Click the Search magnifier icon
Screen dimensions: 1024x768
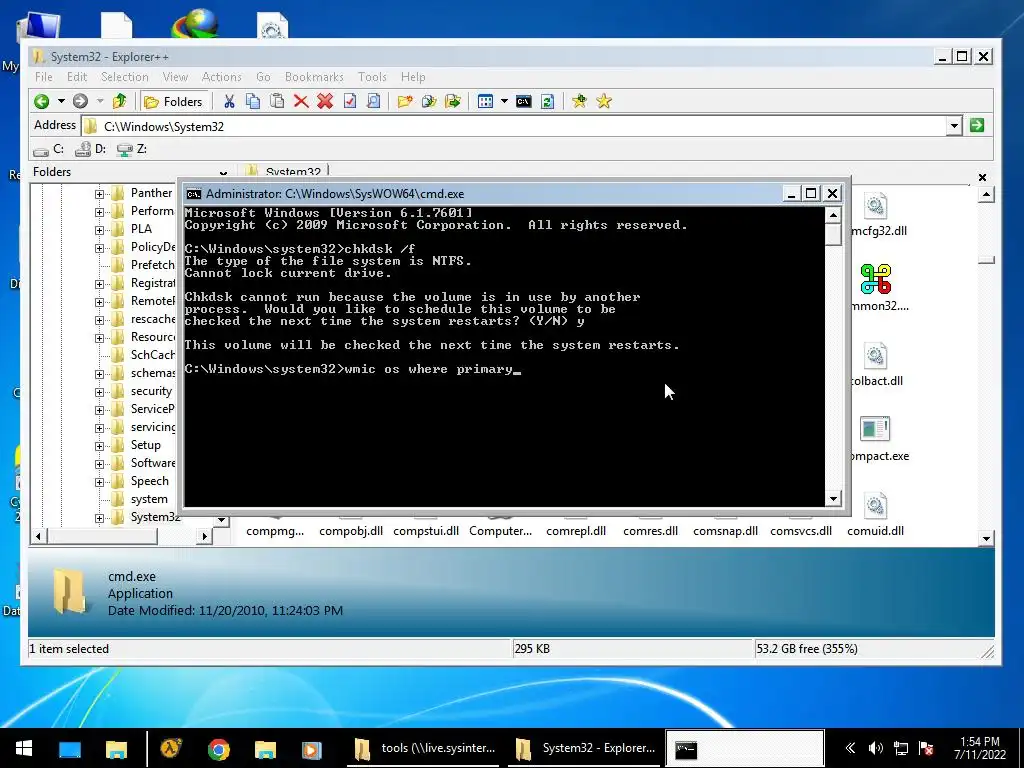pos(374,101)
